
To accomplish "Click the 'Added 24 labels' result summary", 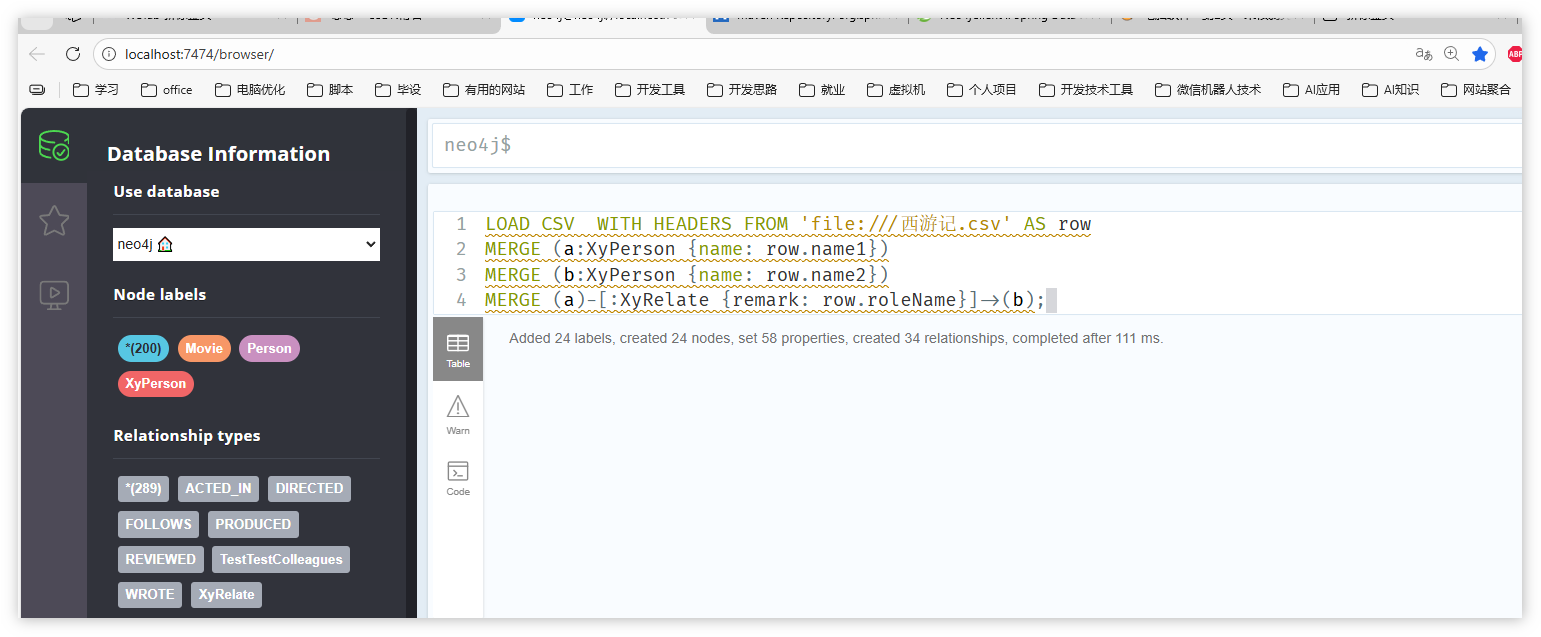I will [836, 338].
